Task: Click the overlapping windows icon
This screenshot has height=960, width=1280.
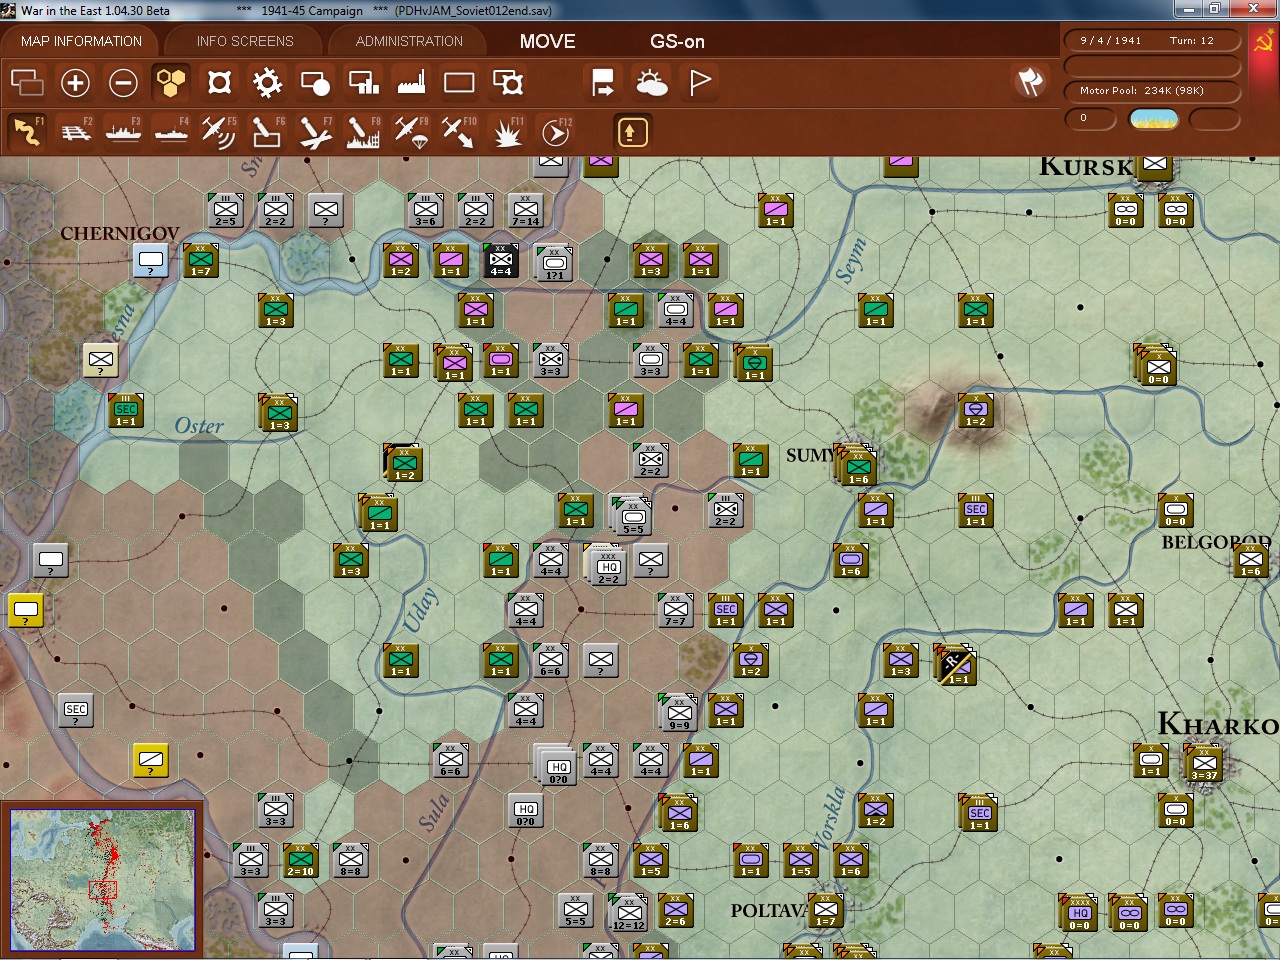Action: [27, 83]
